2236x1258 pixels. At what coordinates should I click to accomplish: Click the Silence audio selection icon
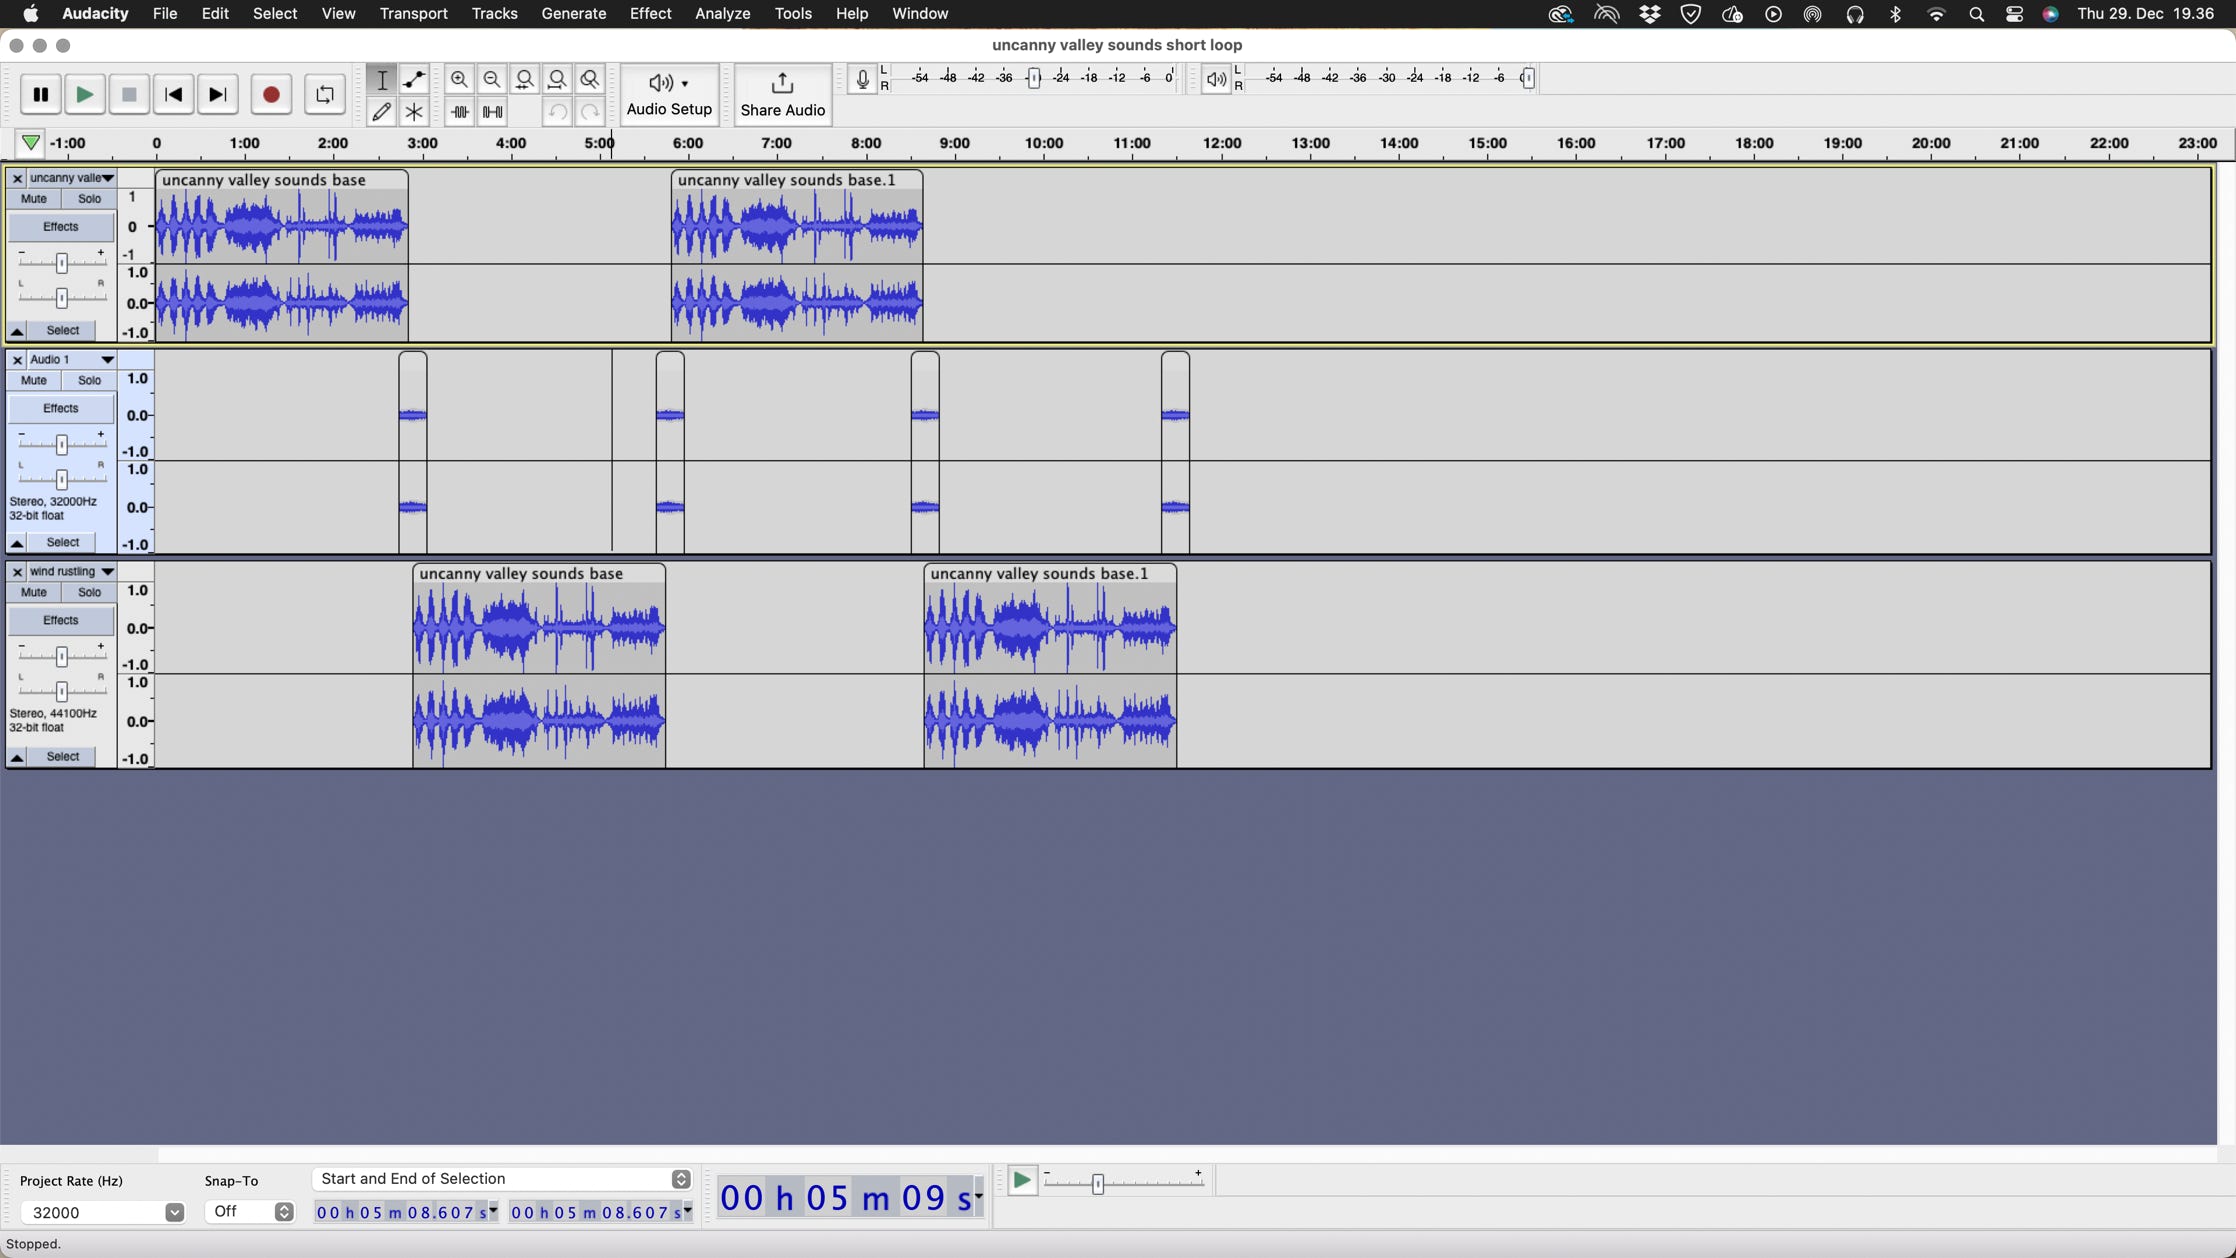pyautogui.click(x=492, y=112)
